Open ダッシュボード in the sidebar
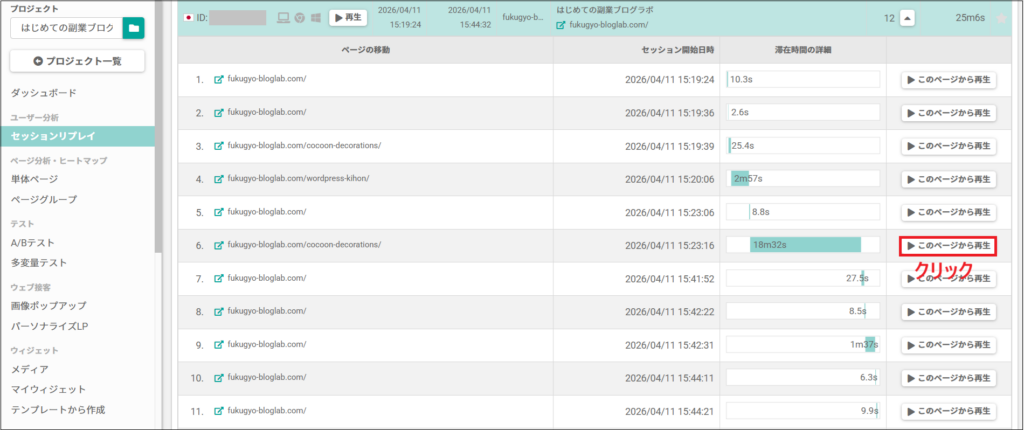1024x430 pixels. tap(43, 93)
